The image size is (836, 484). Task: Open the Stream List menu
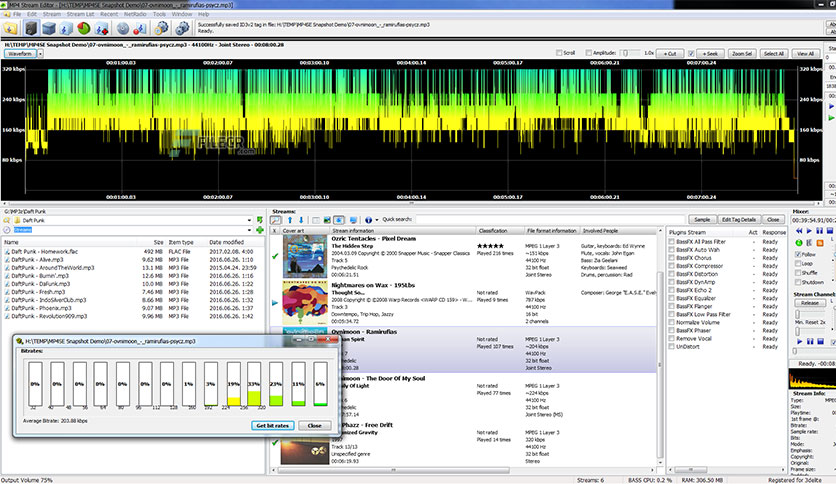(81, 14)
